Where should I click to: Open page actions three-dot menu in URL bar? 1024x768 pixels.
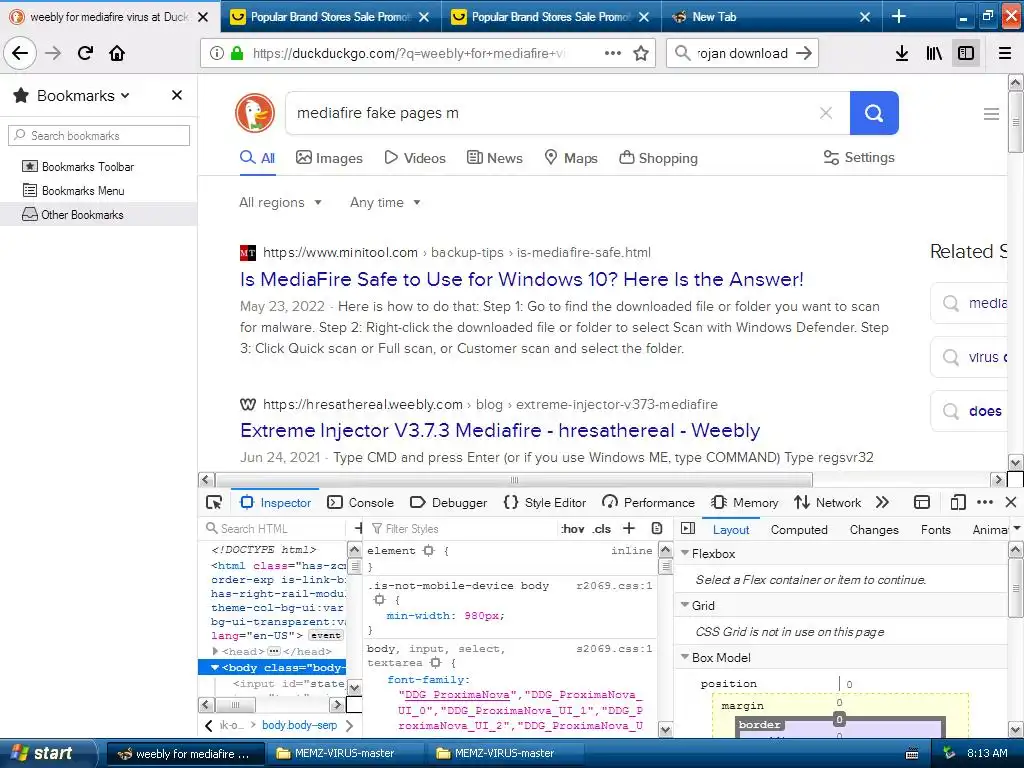(613, 53)
